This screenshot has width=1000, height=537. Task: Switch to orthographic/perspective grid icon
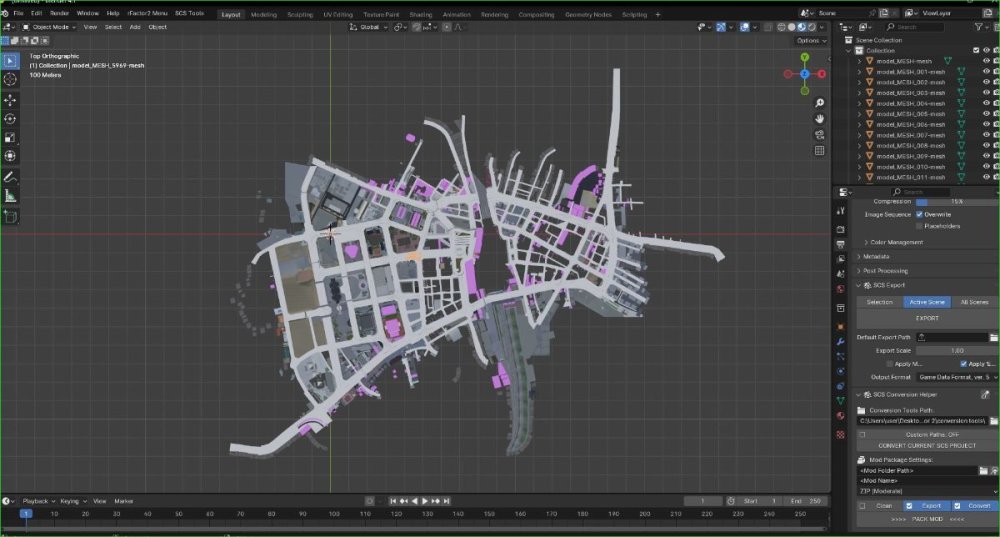(820, 151)
